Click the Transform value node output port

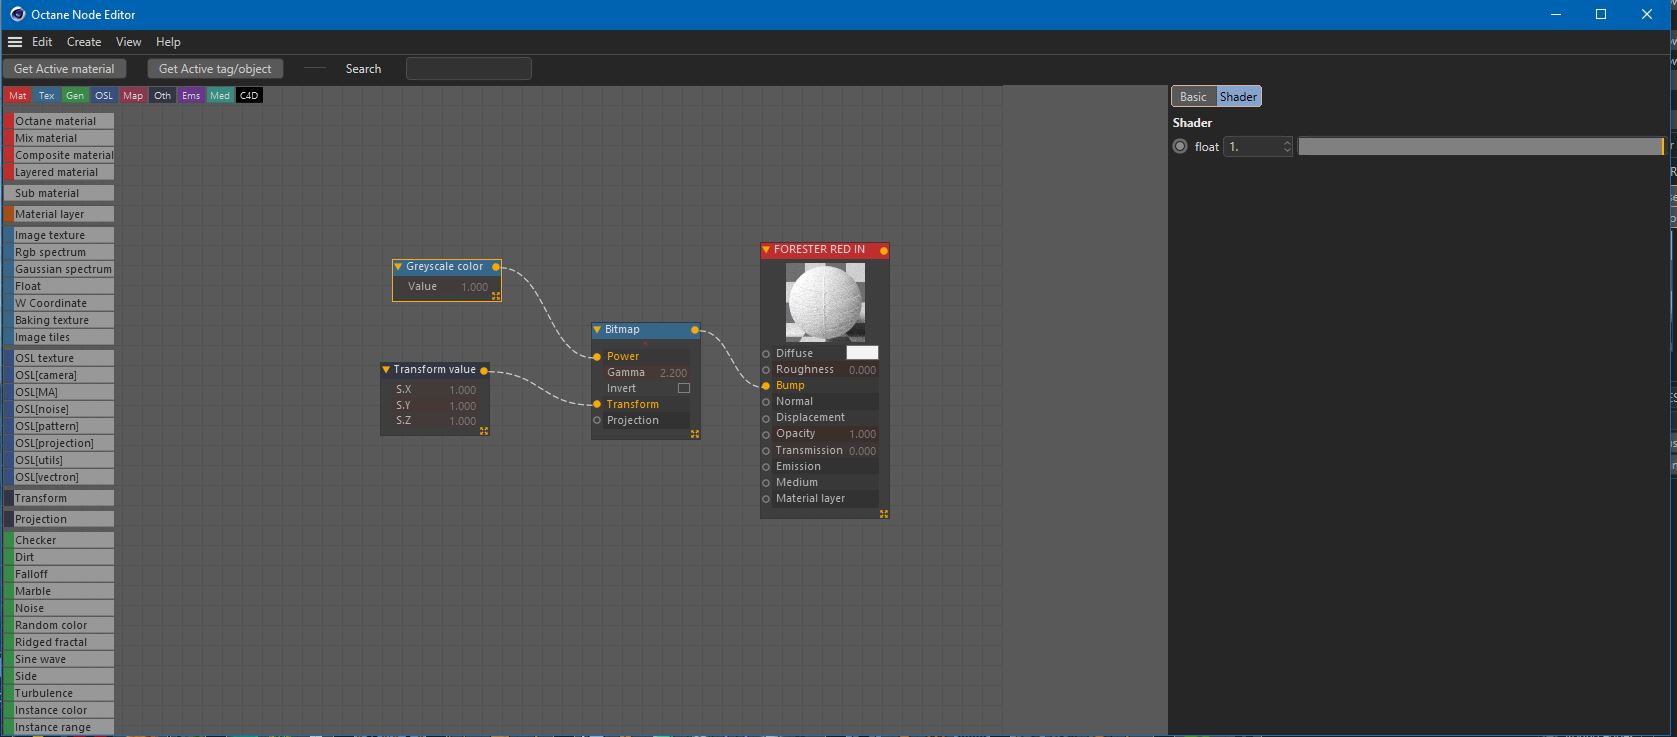(484, 370)
